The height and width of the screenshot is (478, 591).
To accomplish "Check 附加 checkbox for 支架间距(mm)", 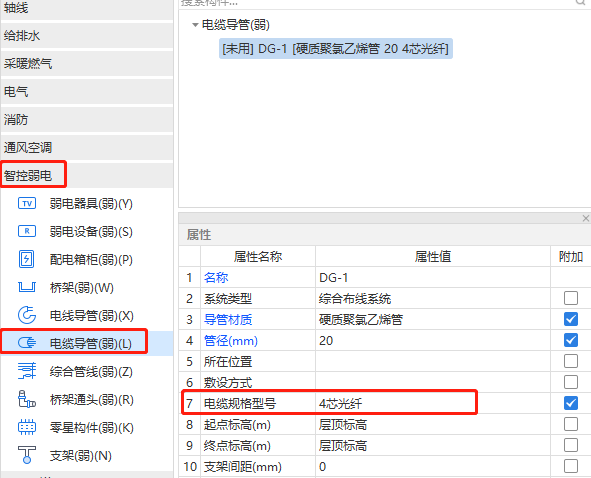I will pos(571,466).
